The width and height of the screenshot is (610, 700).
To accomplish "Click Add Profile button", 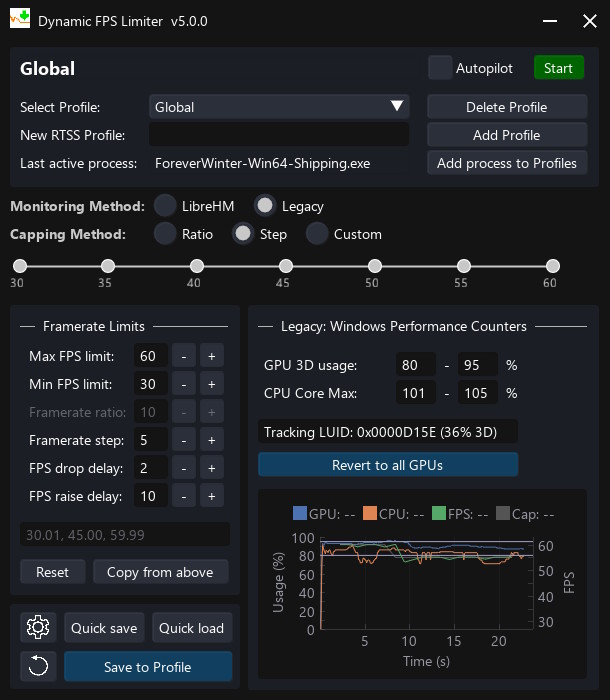I will click(507, 135).
